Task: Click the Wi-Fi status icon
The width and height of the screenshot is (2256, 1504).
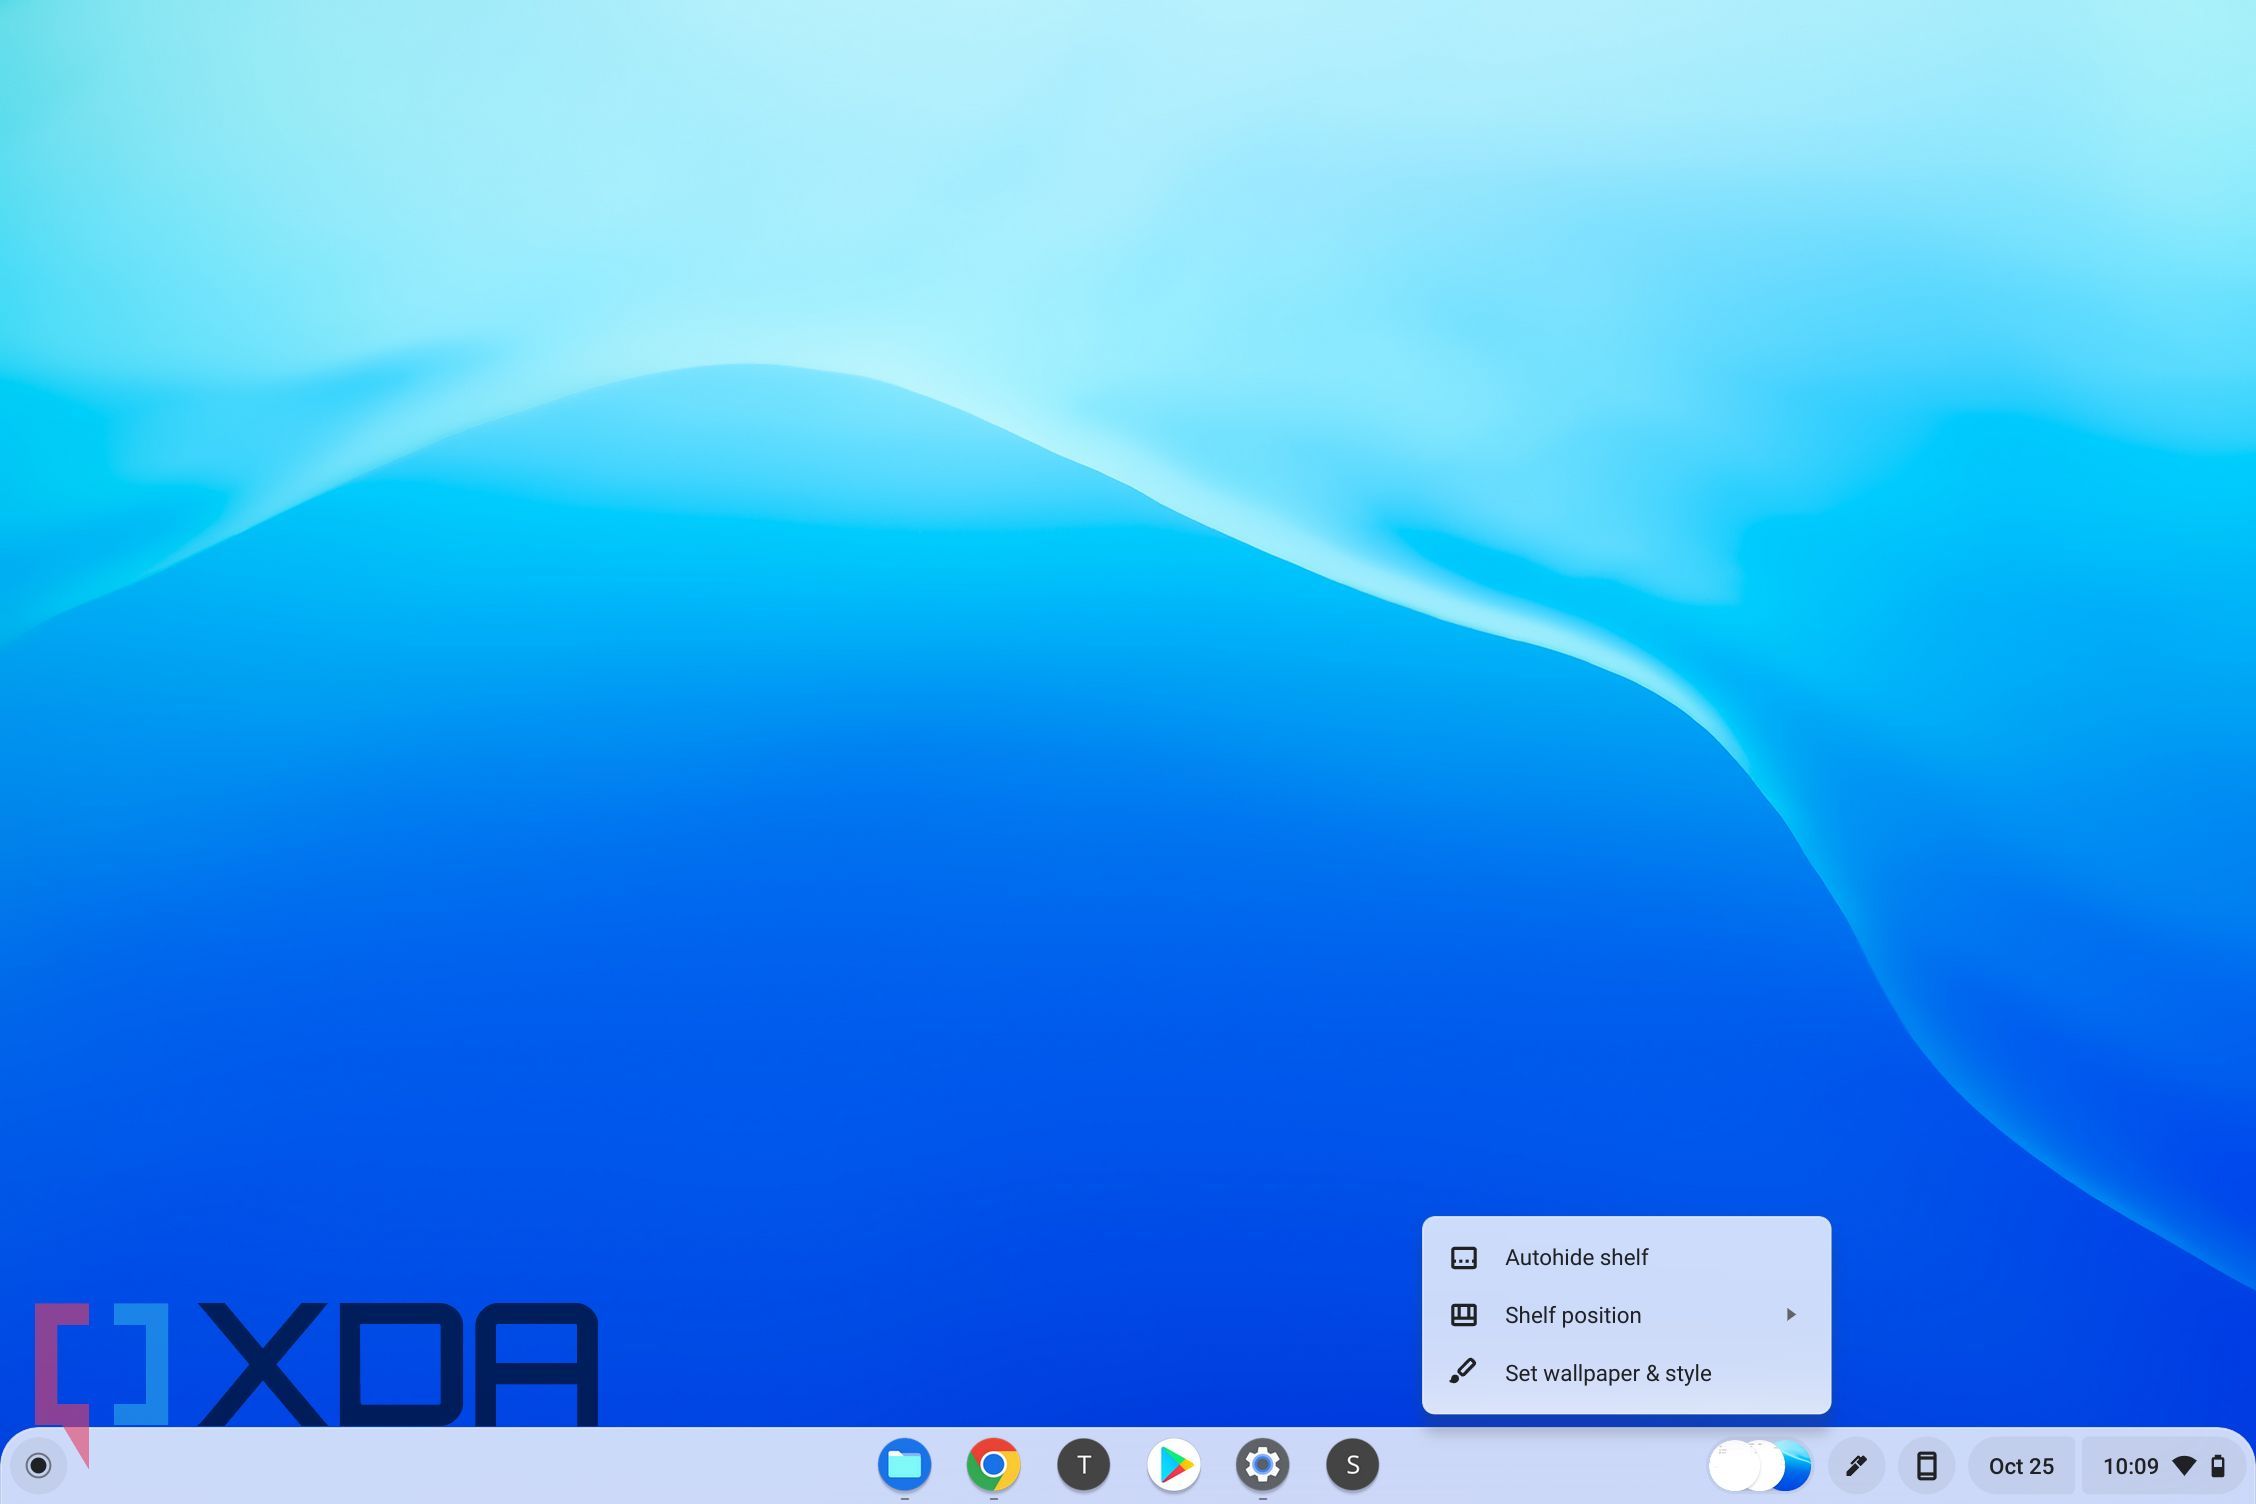Action: [x=2184, y=1466]
